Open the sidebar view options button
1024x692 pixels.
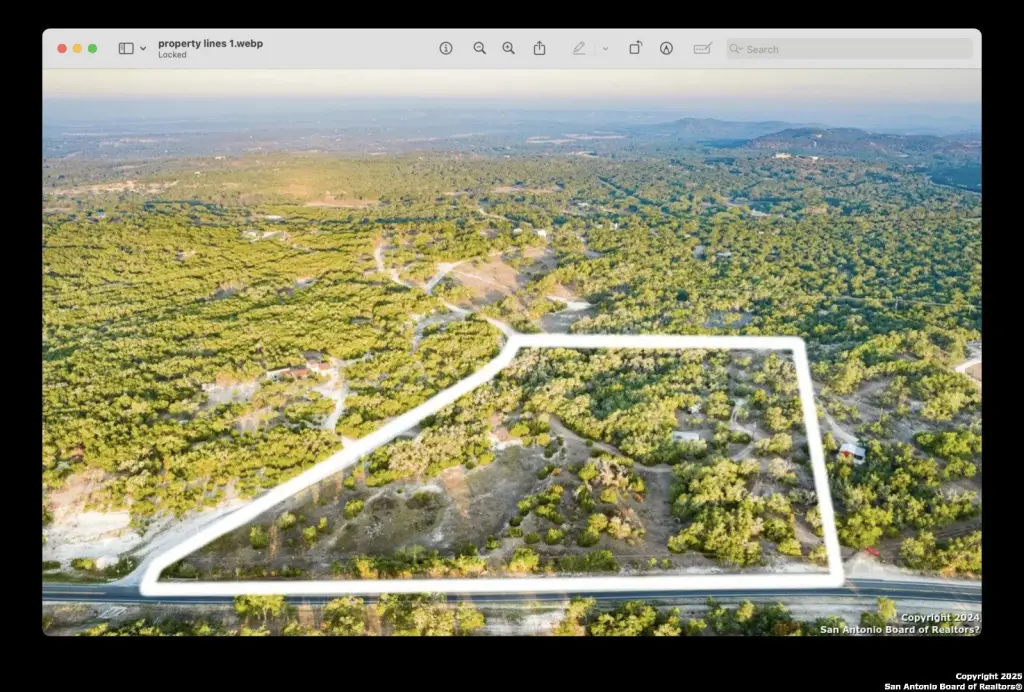(x=126, y=48)
